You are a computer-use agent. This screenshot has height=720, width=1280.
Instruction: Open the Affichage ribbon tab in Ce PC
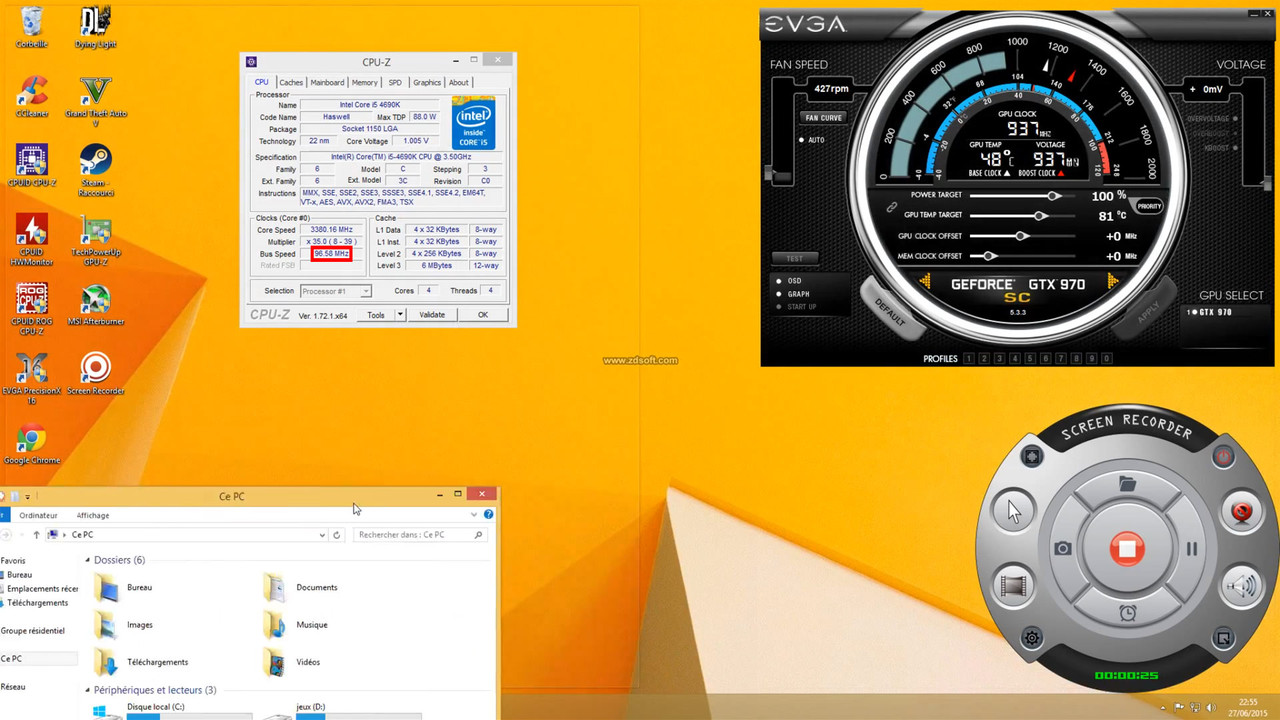click(x=93, y=515)
